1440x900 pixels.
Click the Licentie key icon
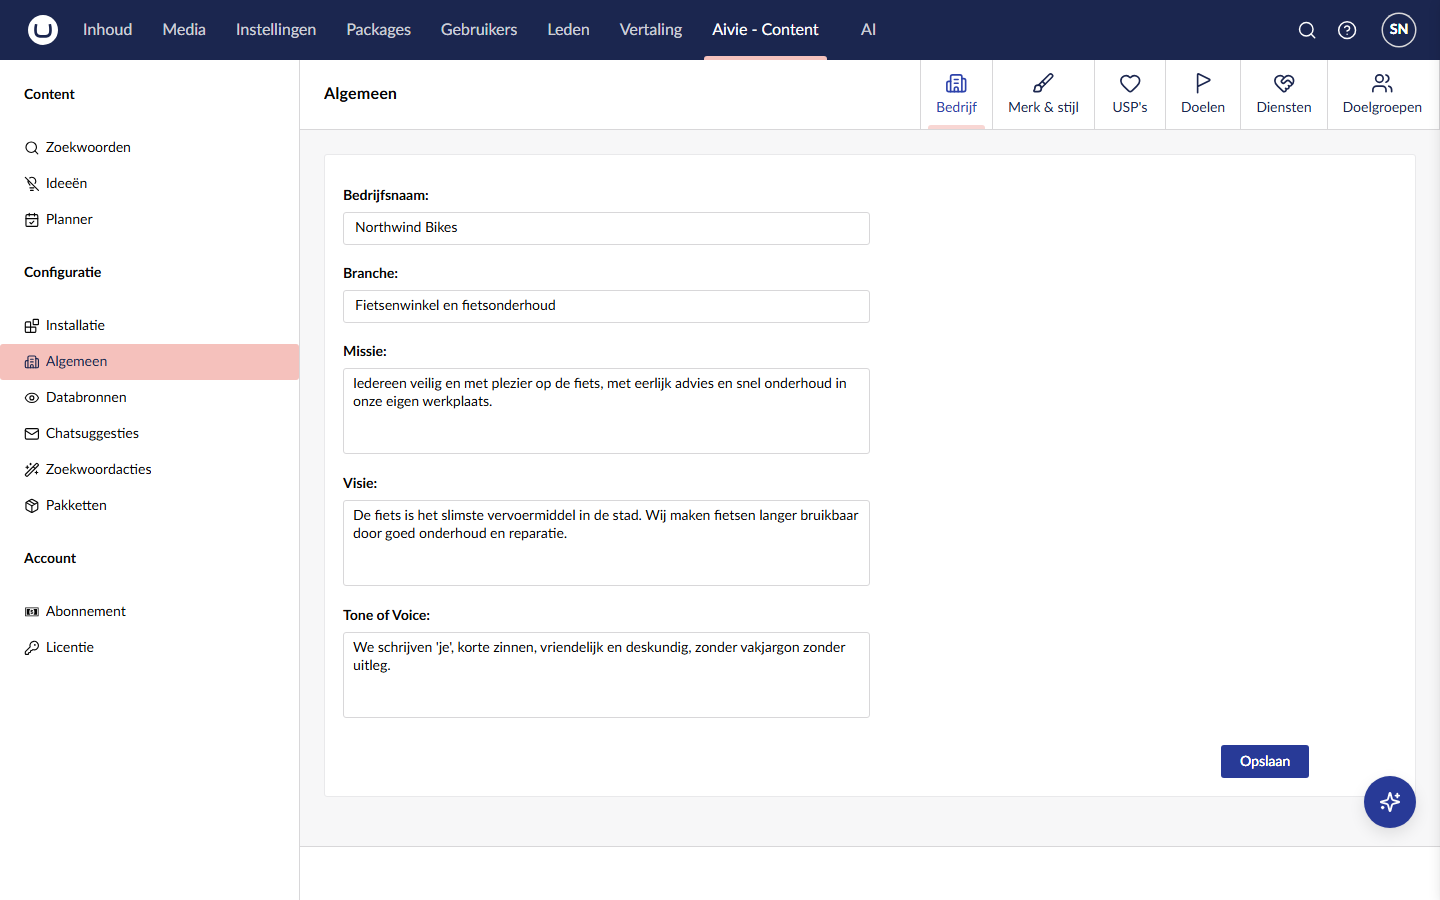click(x=32, y=648)
